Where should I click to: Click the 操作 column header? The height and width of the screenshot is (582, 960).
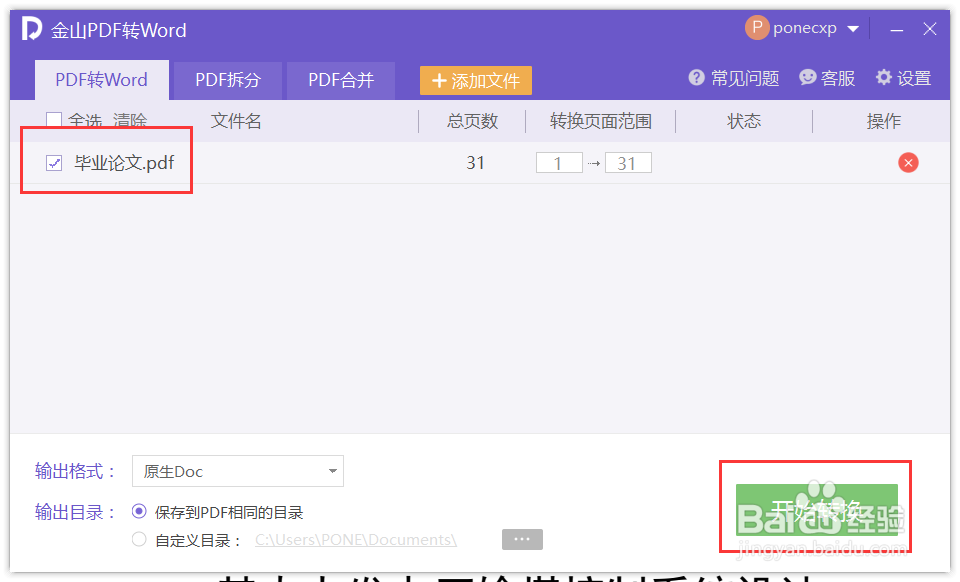click(883, 121)
